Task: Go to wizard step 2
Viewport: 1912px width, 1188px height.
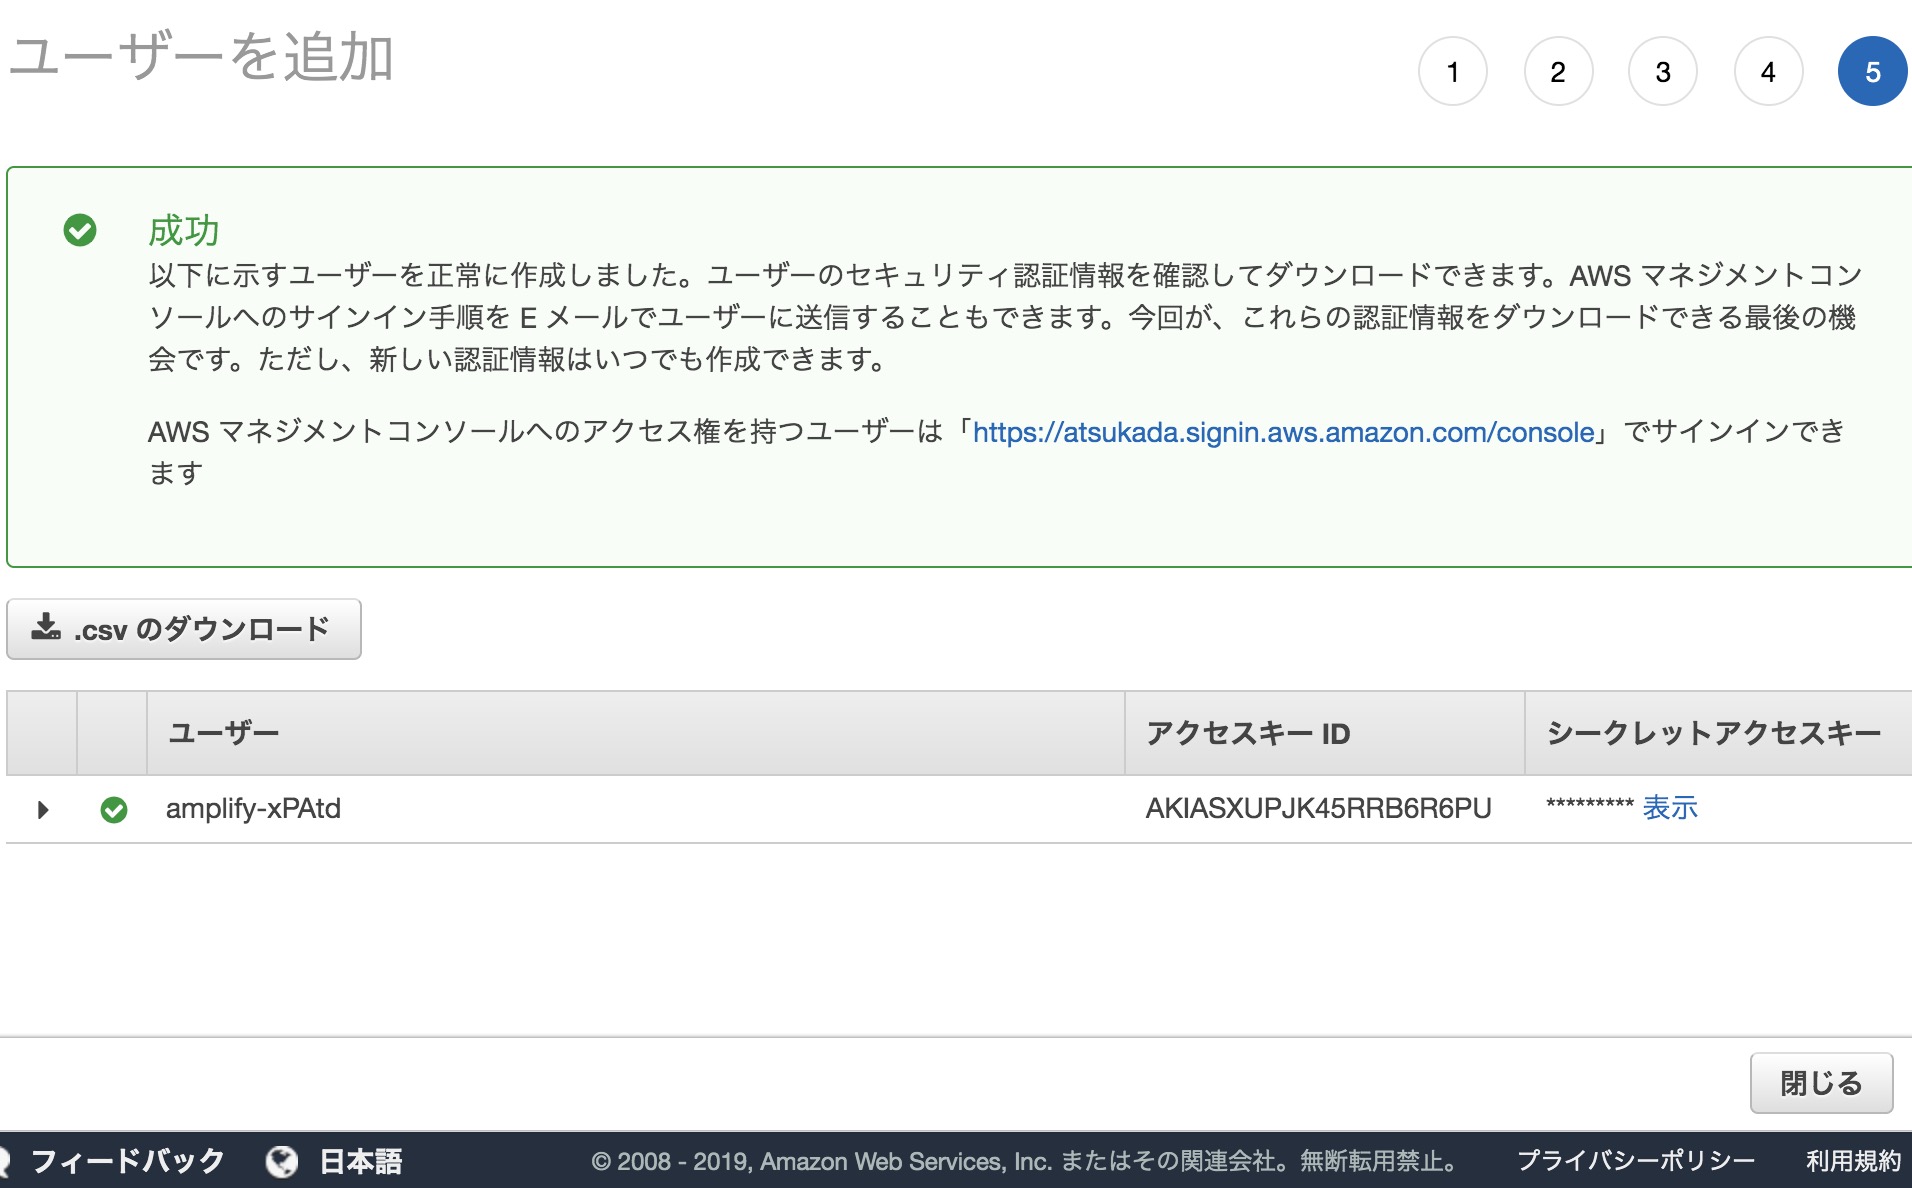Action: coord(1558,72)
